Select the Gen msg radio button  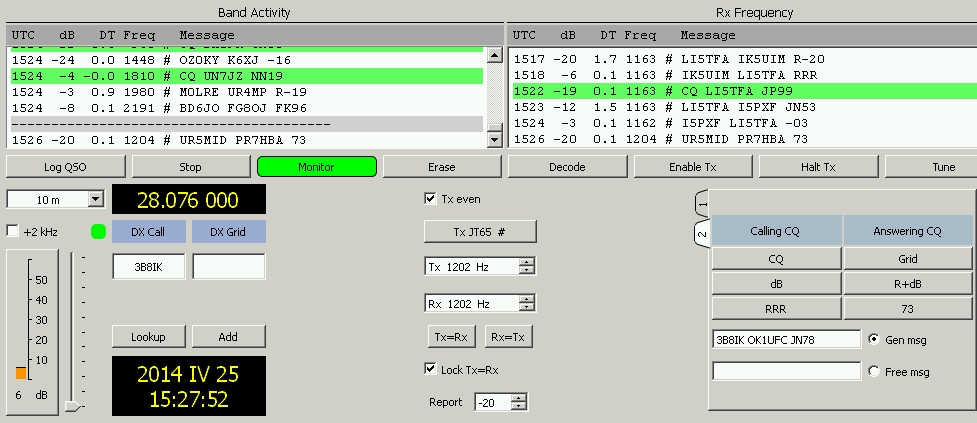coord(875,340)
